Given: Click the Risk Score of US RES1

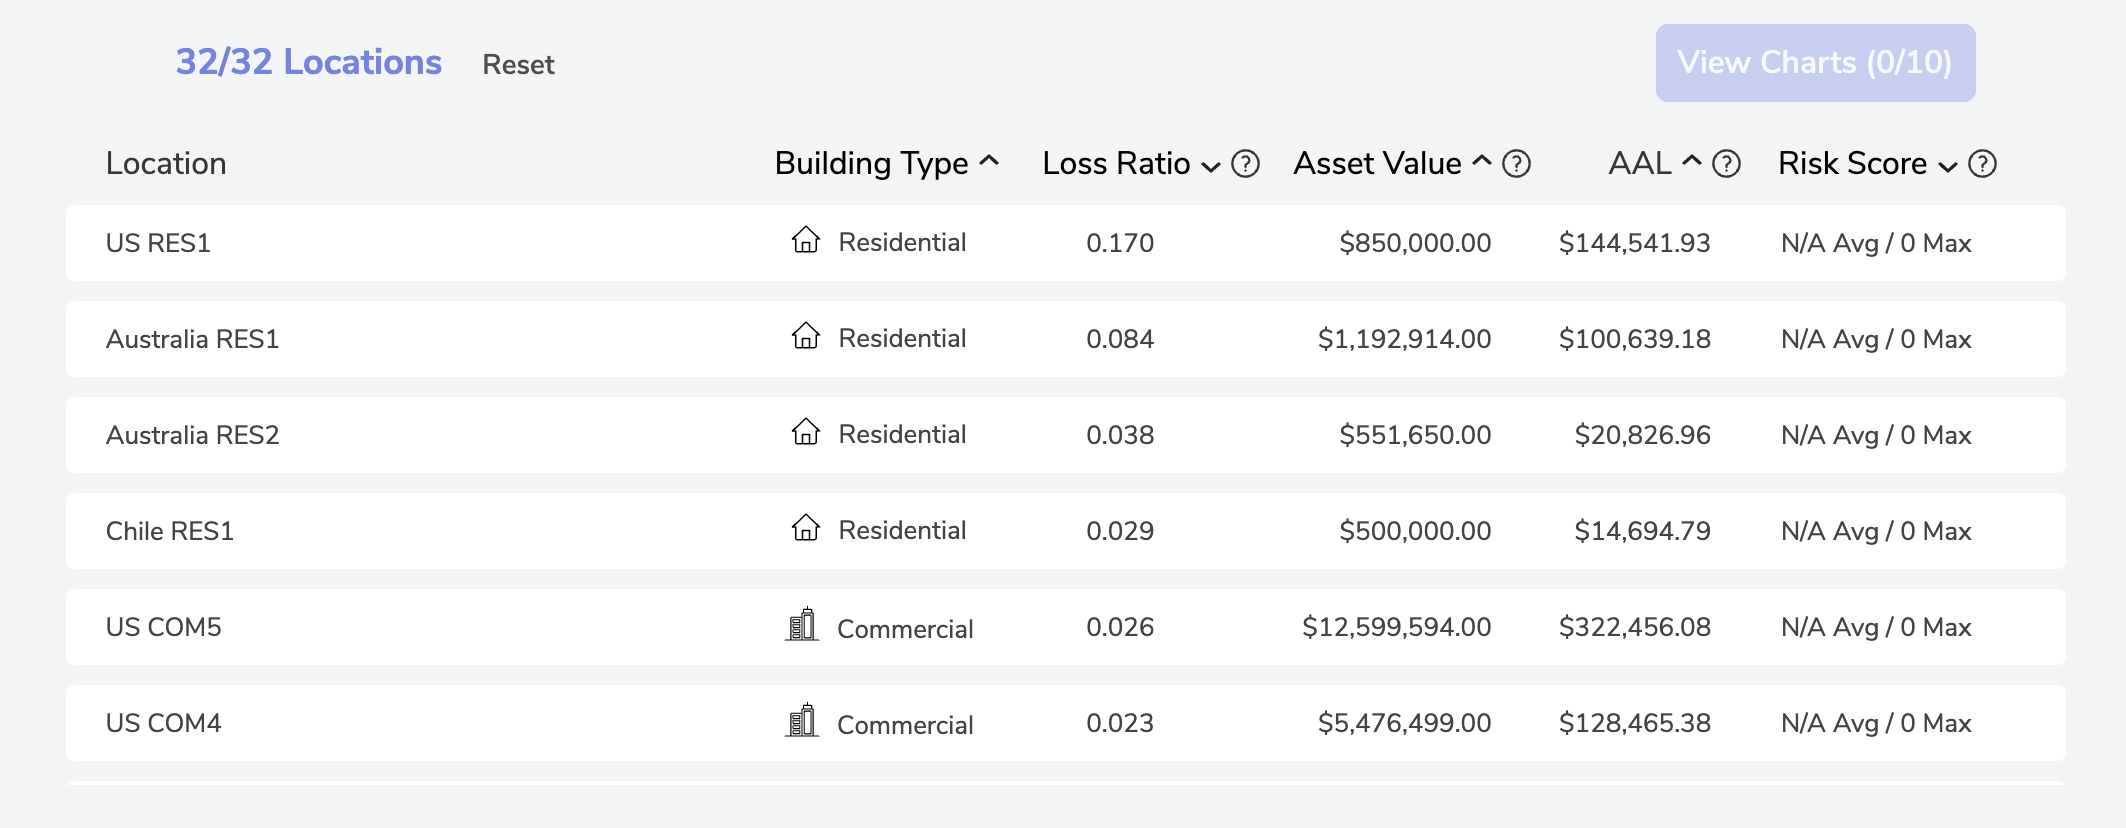Looking at the screenshot, I should 1876,243.
